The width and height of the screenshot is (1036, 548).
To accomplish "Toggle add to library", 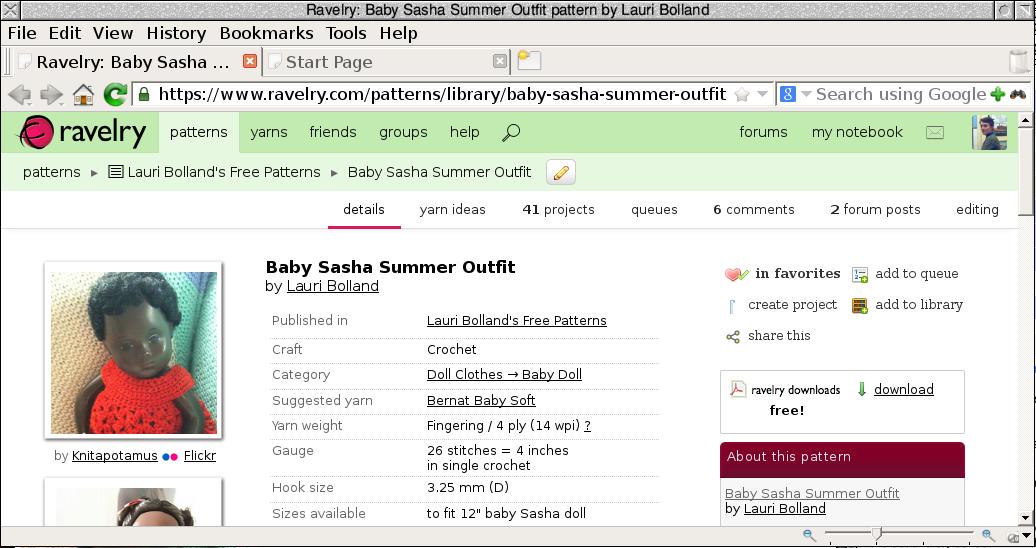I will pyautogui.click(x=859, y=306).
